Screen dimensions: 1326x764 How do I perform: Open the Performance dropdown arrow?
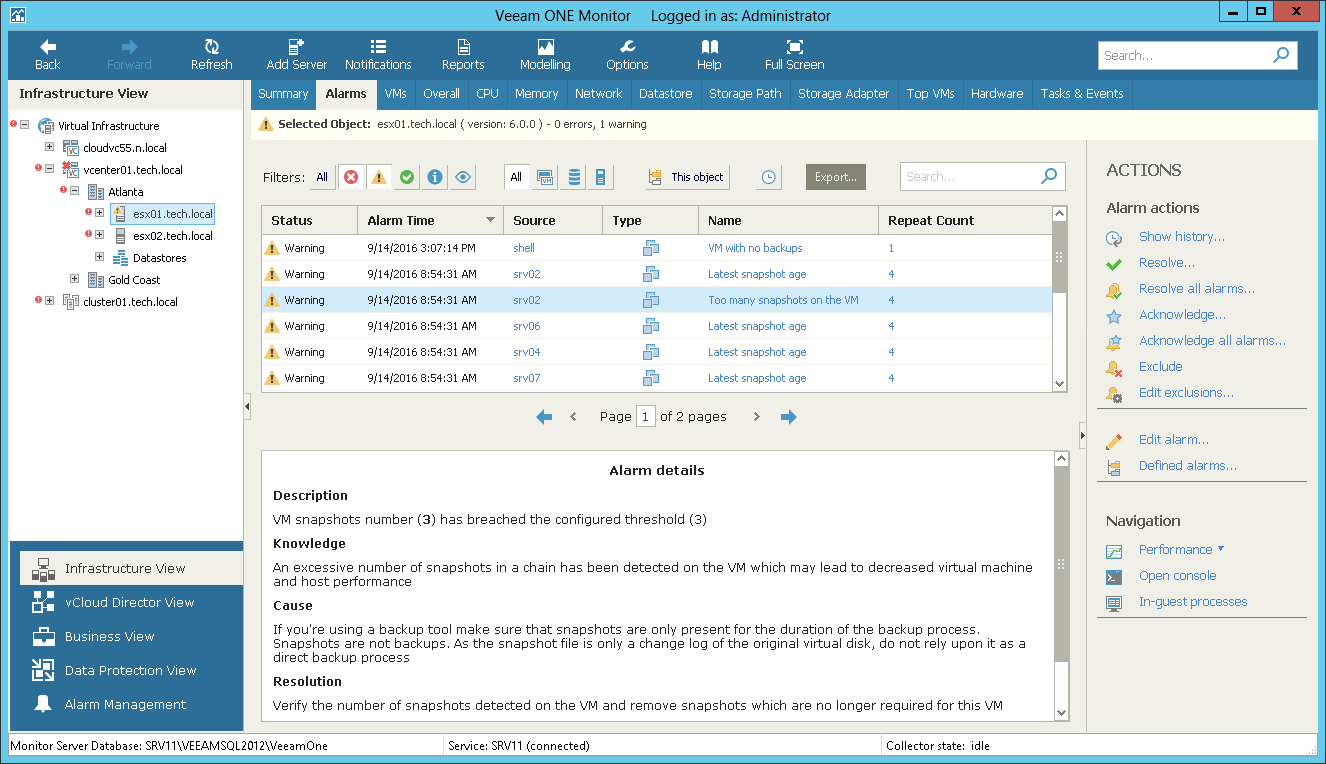[x=1221, y=549]
